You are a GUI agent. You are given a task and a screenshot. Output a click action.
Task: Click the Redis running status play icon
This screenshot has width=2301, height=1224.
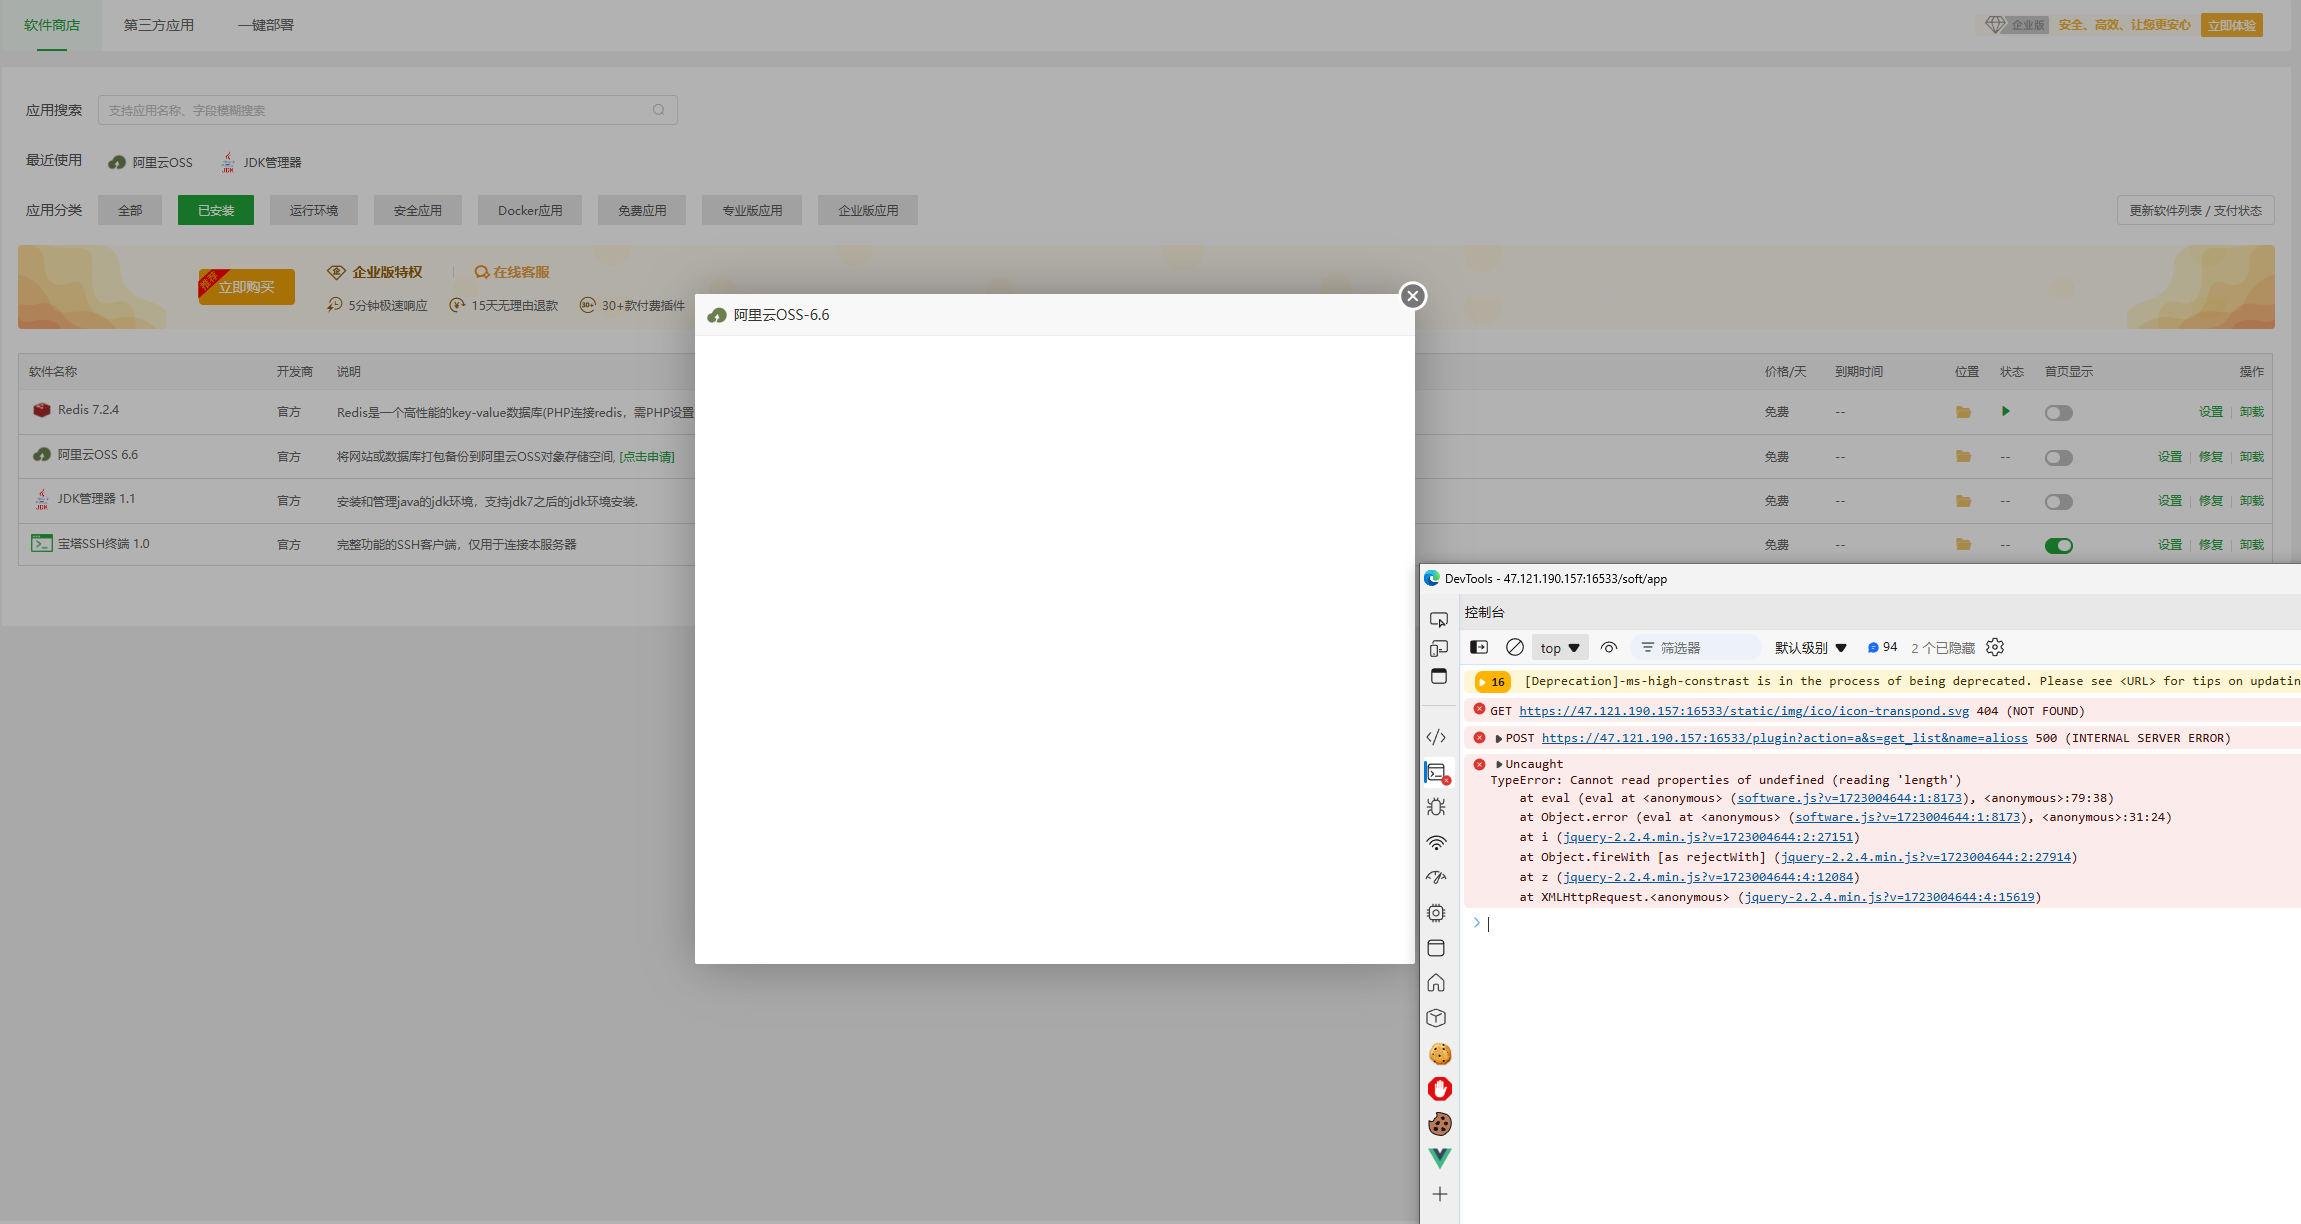[2005, 412]
